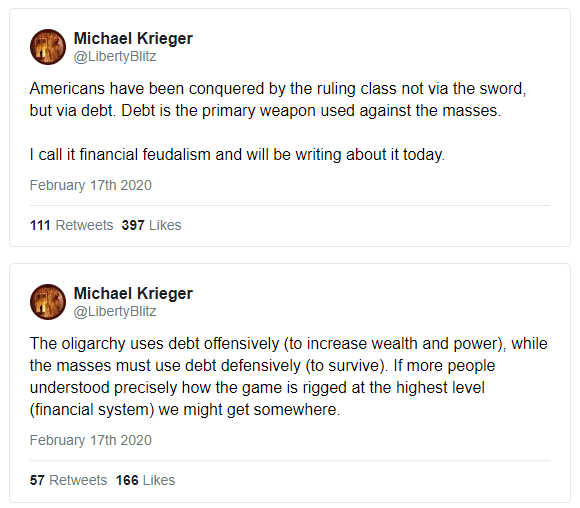Open second tweet's February 17th 2020 date
The width and height of the screenshot is (580, 508).
(x=91, y=440)
